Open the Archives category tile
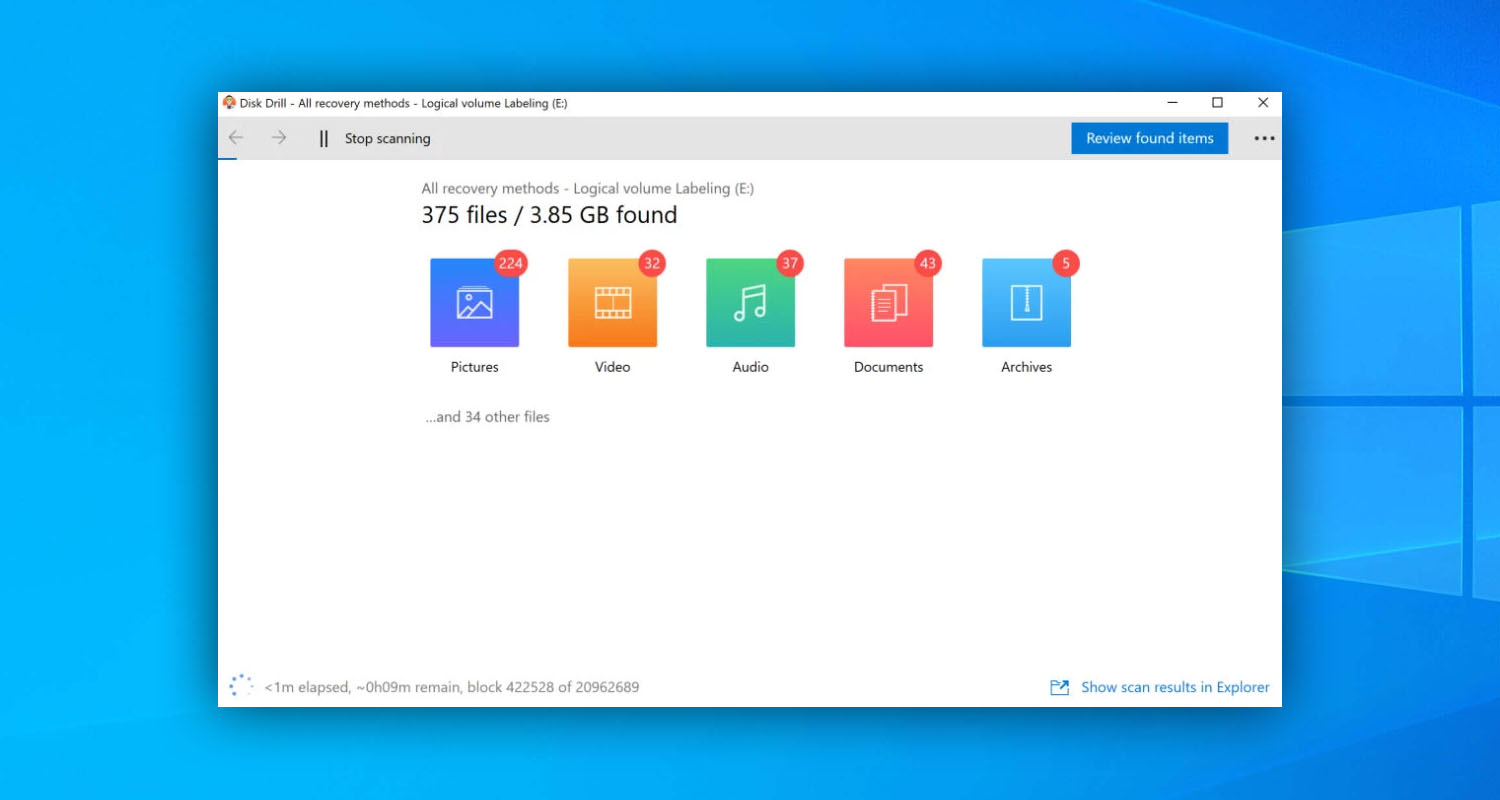1500x800 pixels. click(x=1026, y=303)
